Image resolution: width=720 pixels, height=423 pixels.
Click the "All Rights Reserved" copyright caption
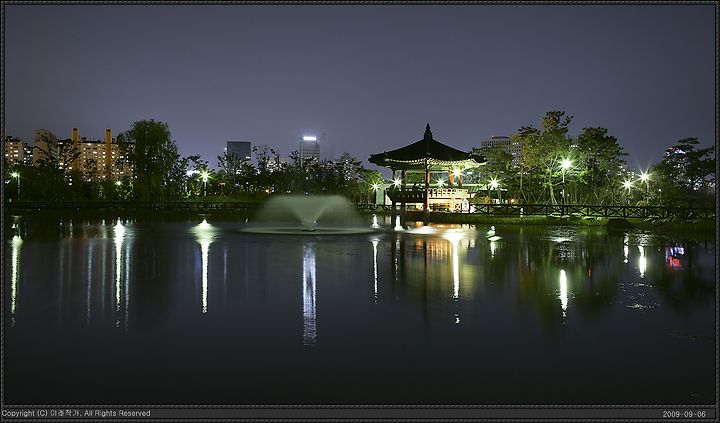(117, 413)
